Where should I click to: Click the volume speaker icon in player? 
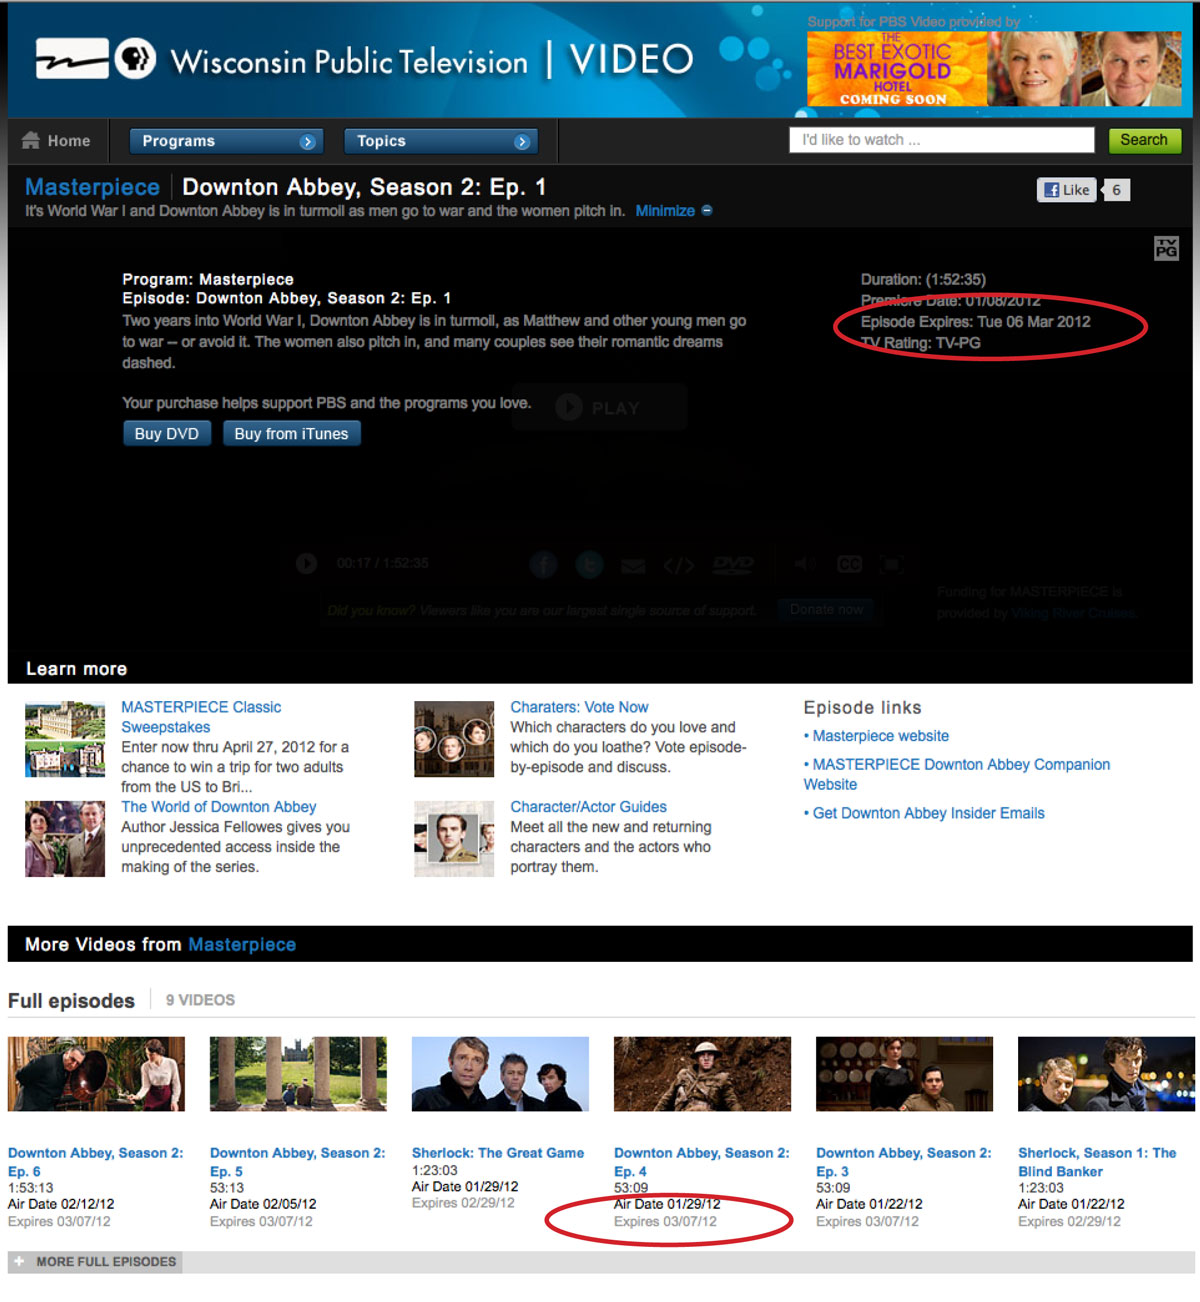[x=805, y=564]
